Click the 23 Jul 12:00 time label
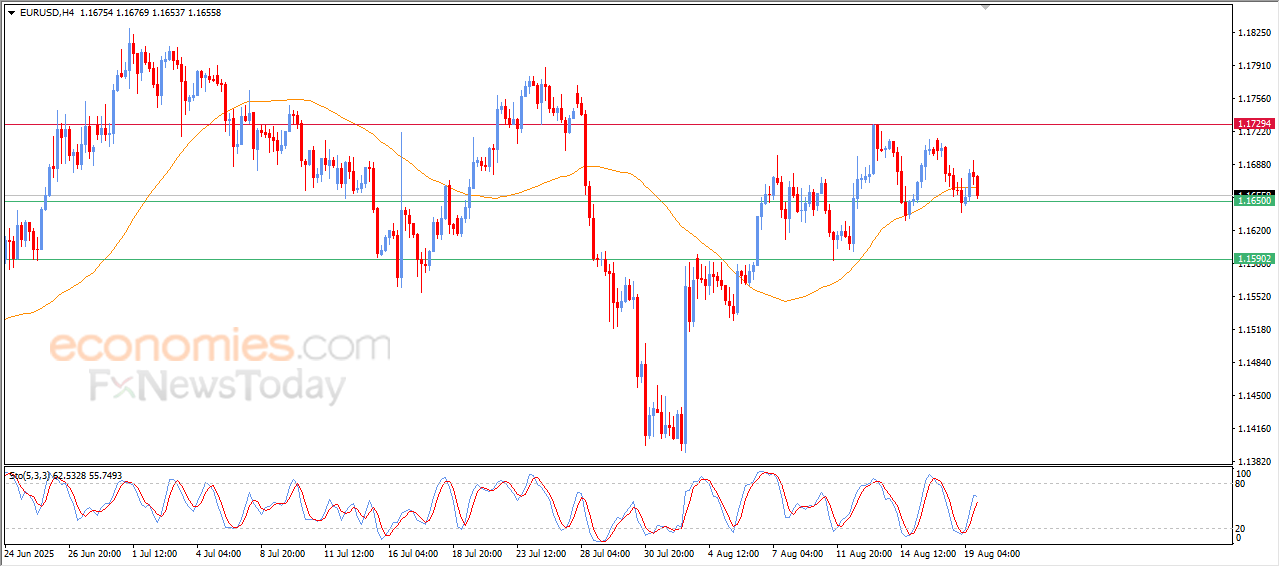Screen dimensions: 1280x567 tap(543, 553)
